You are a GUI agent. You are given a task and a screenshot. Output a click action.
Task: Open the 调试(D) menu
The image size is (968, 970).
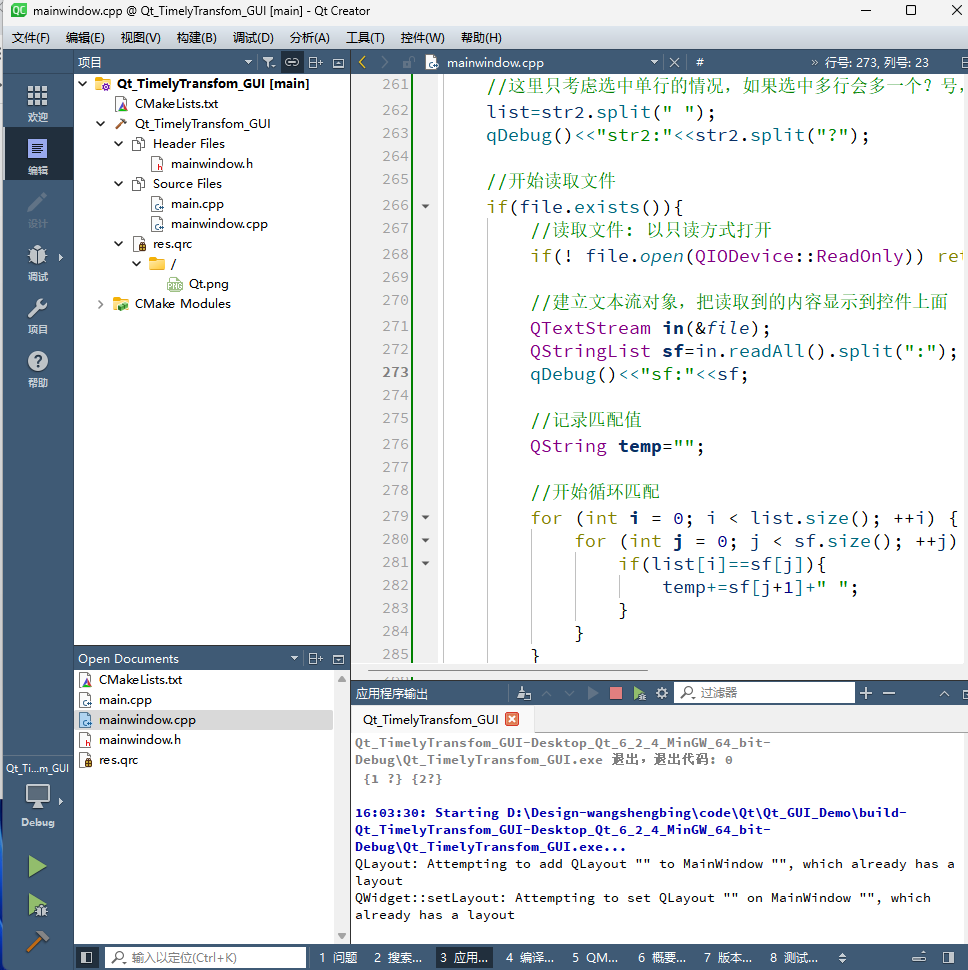253,38
